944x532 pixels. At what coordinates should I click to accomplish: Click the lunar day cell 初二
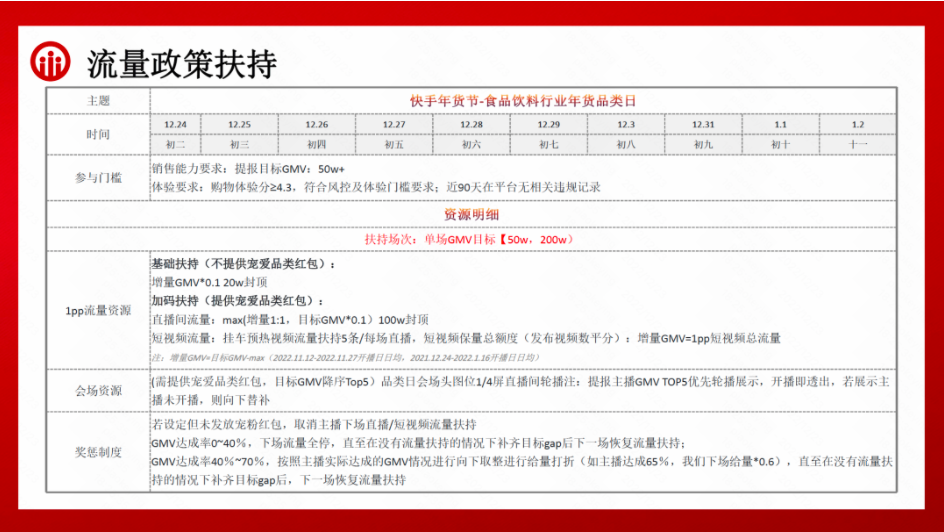[175, 144]
